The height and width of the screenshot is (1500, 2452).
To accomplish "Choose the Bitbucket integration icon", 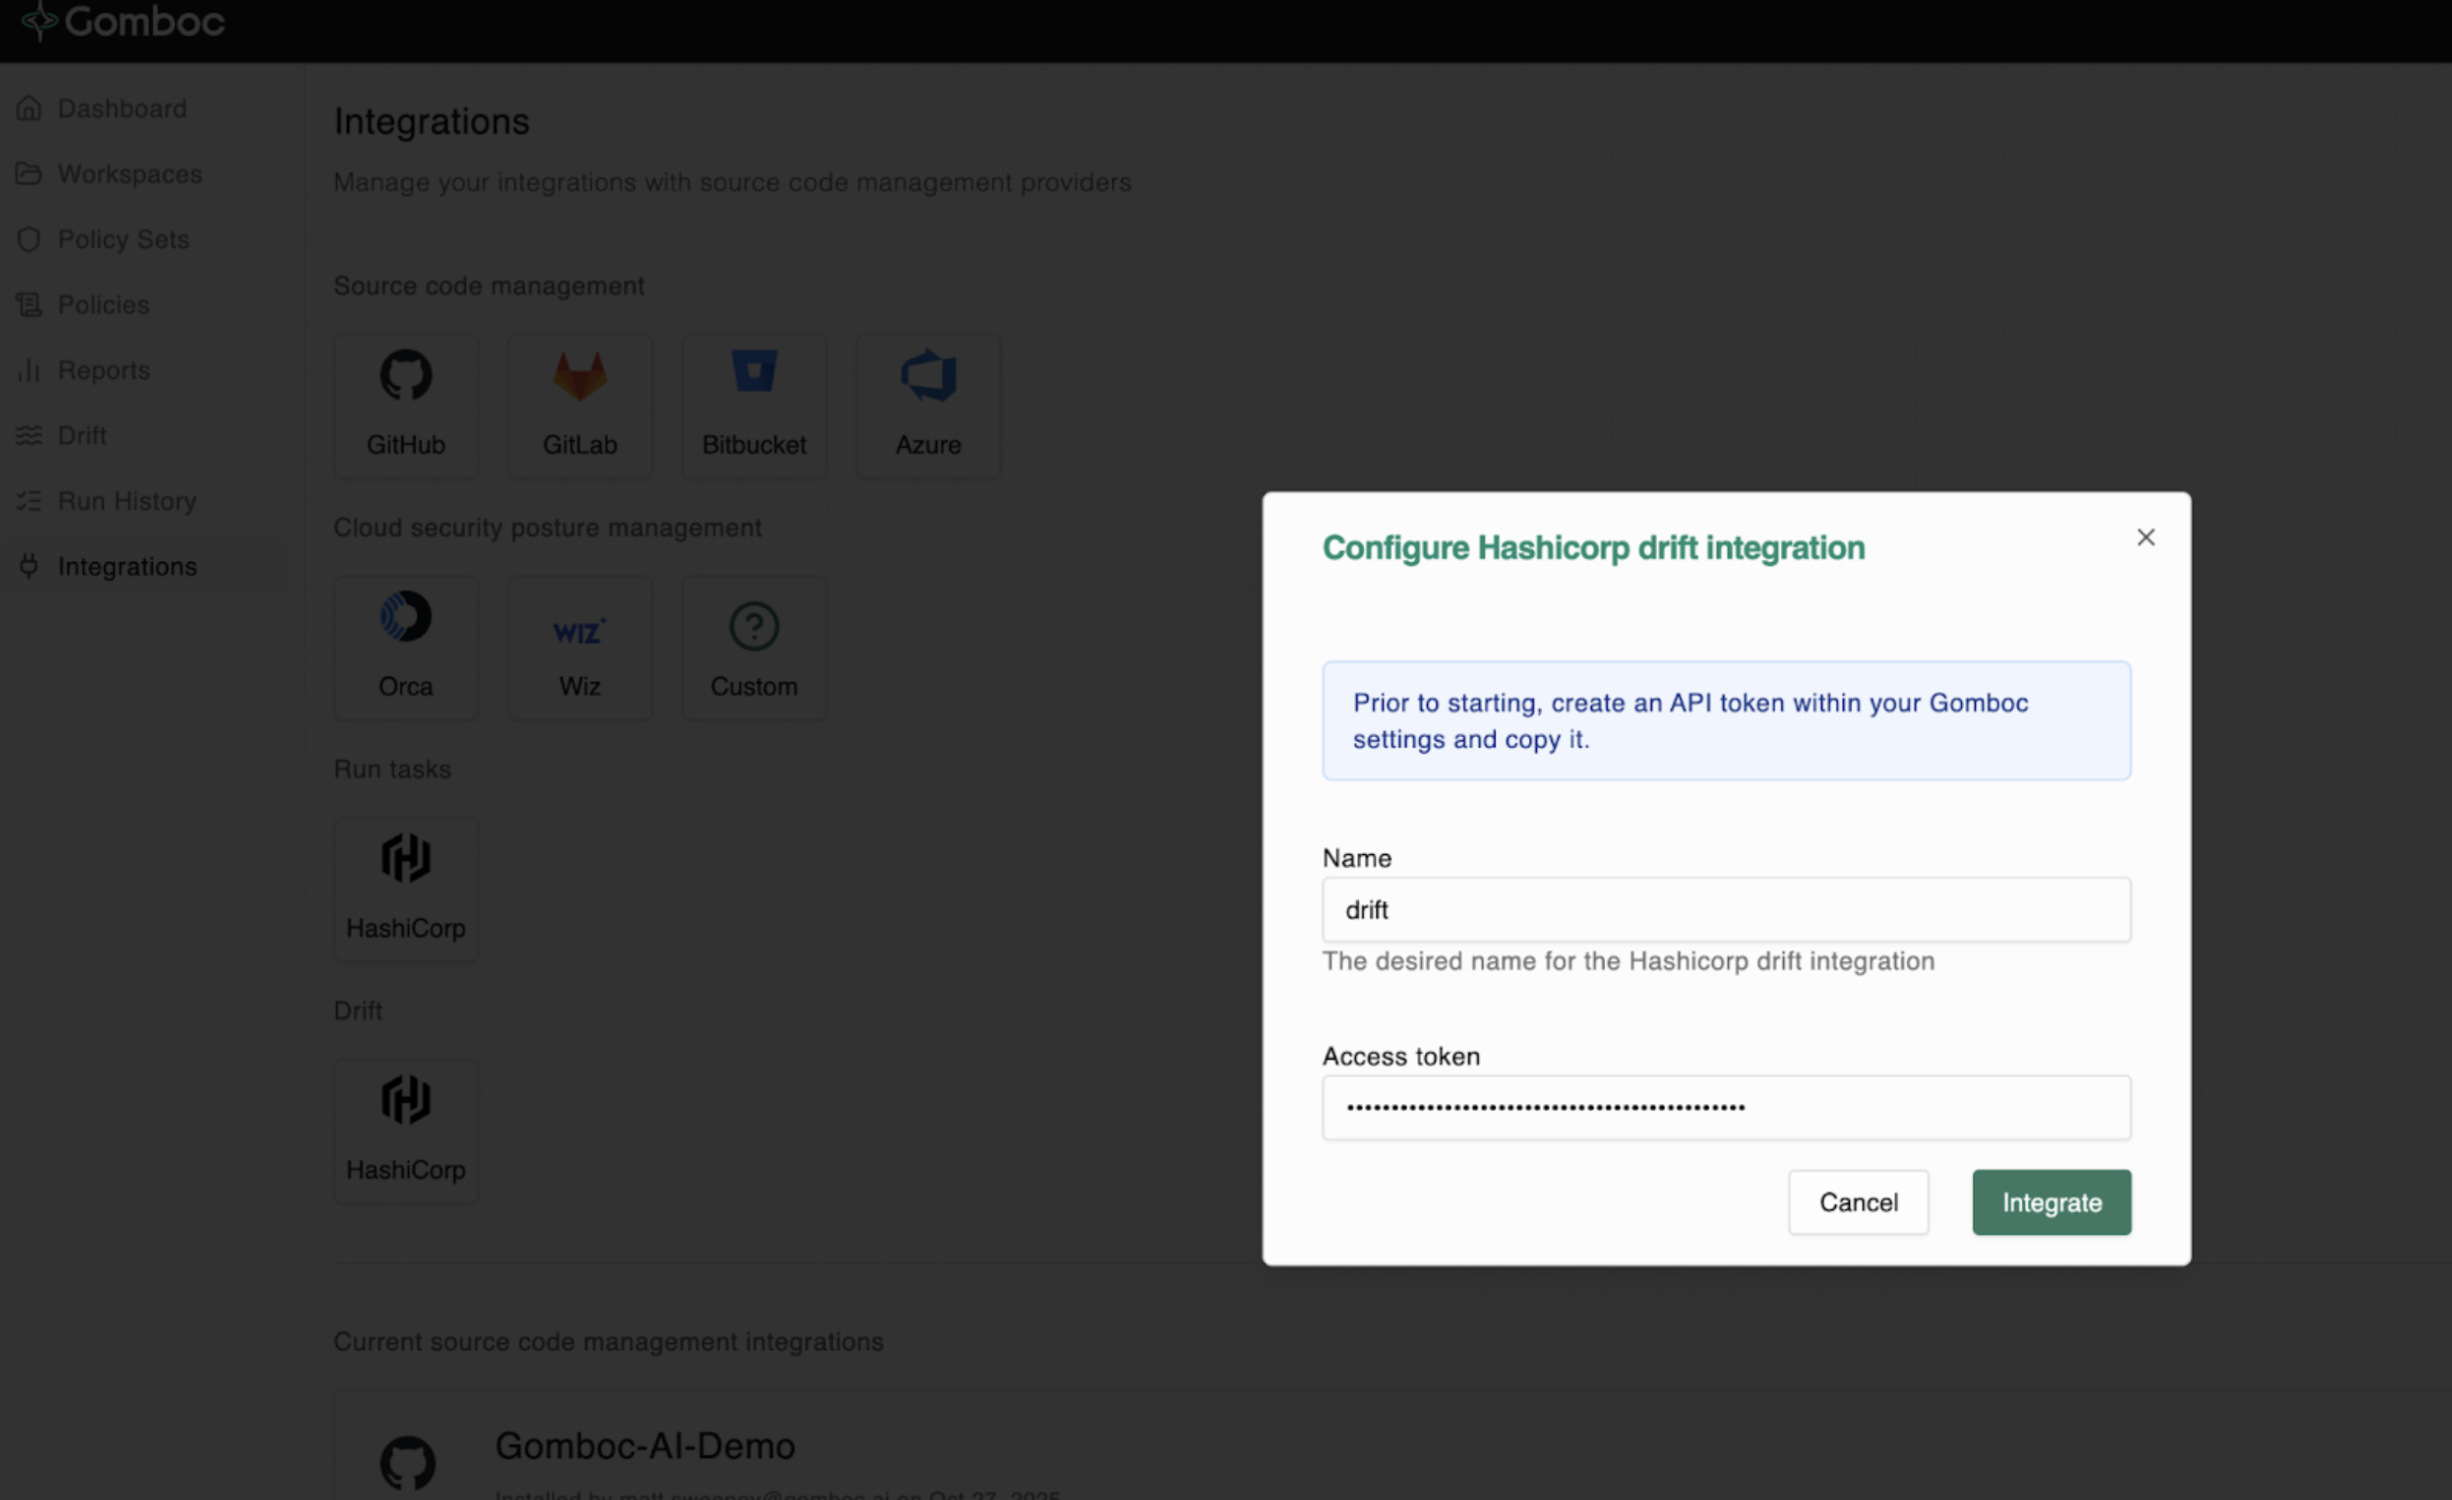I will (x=753, y=373).
